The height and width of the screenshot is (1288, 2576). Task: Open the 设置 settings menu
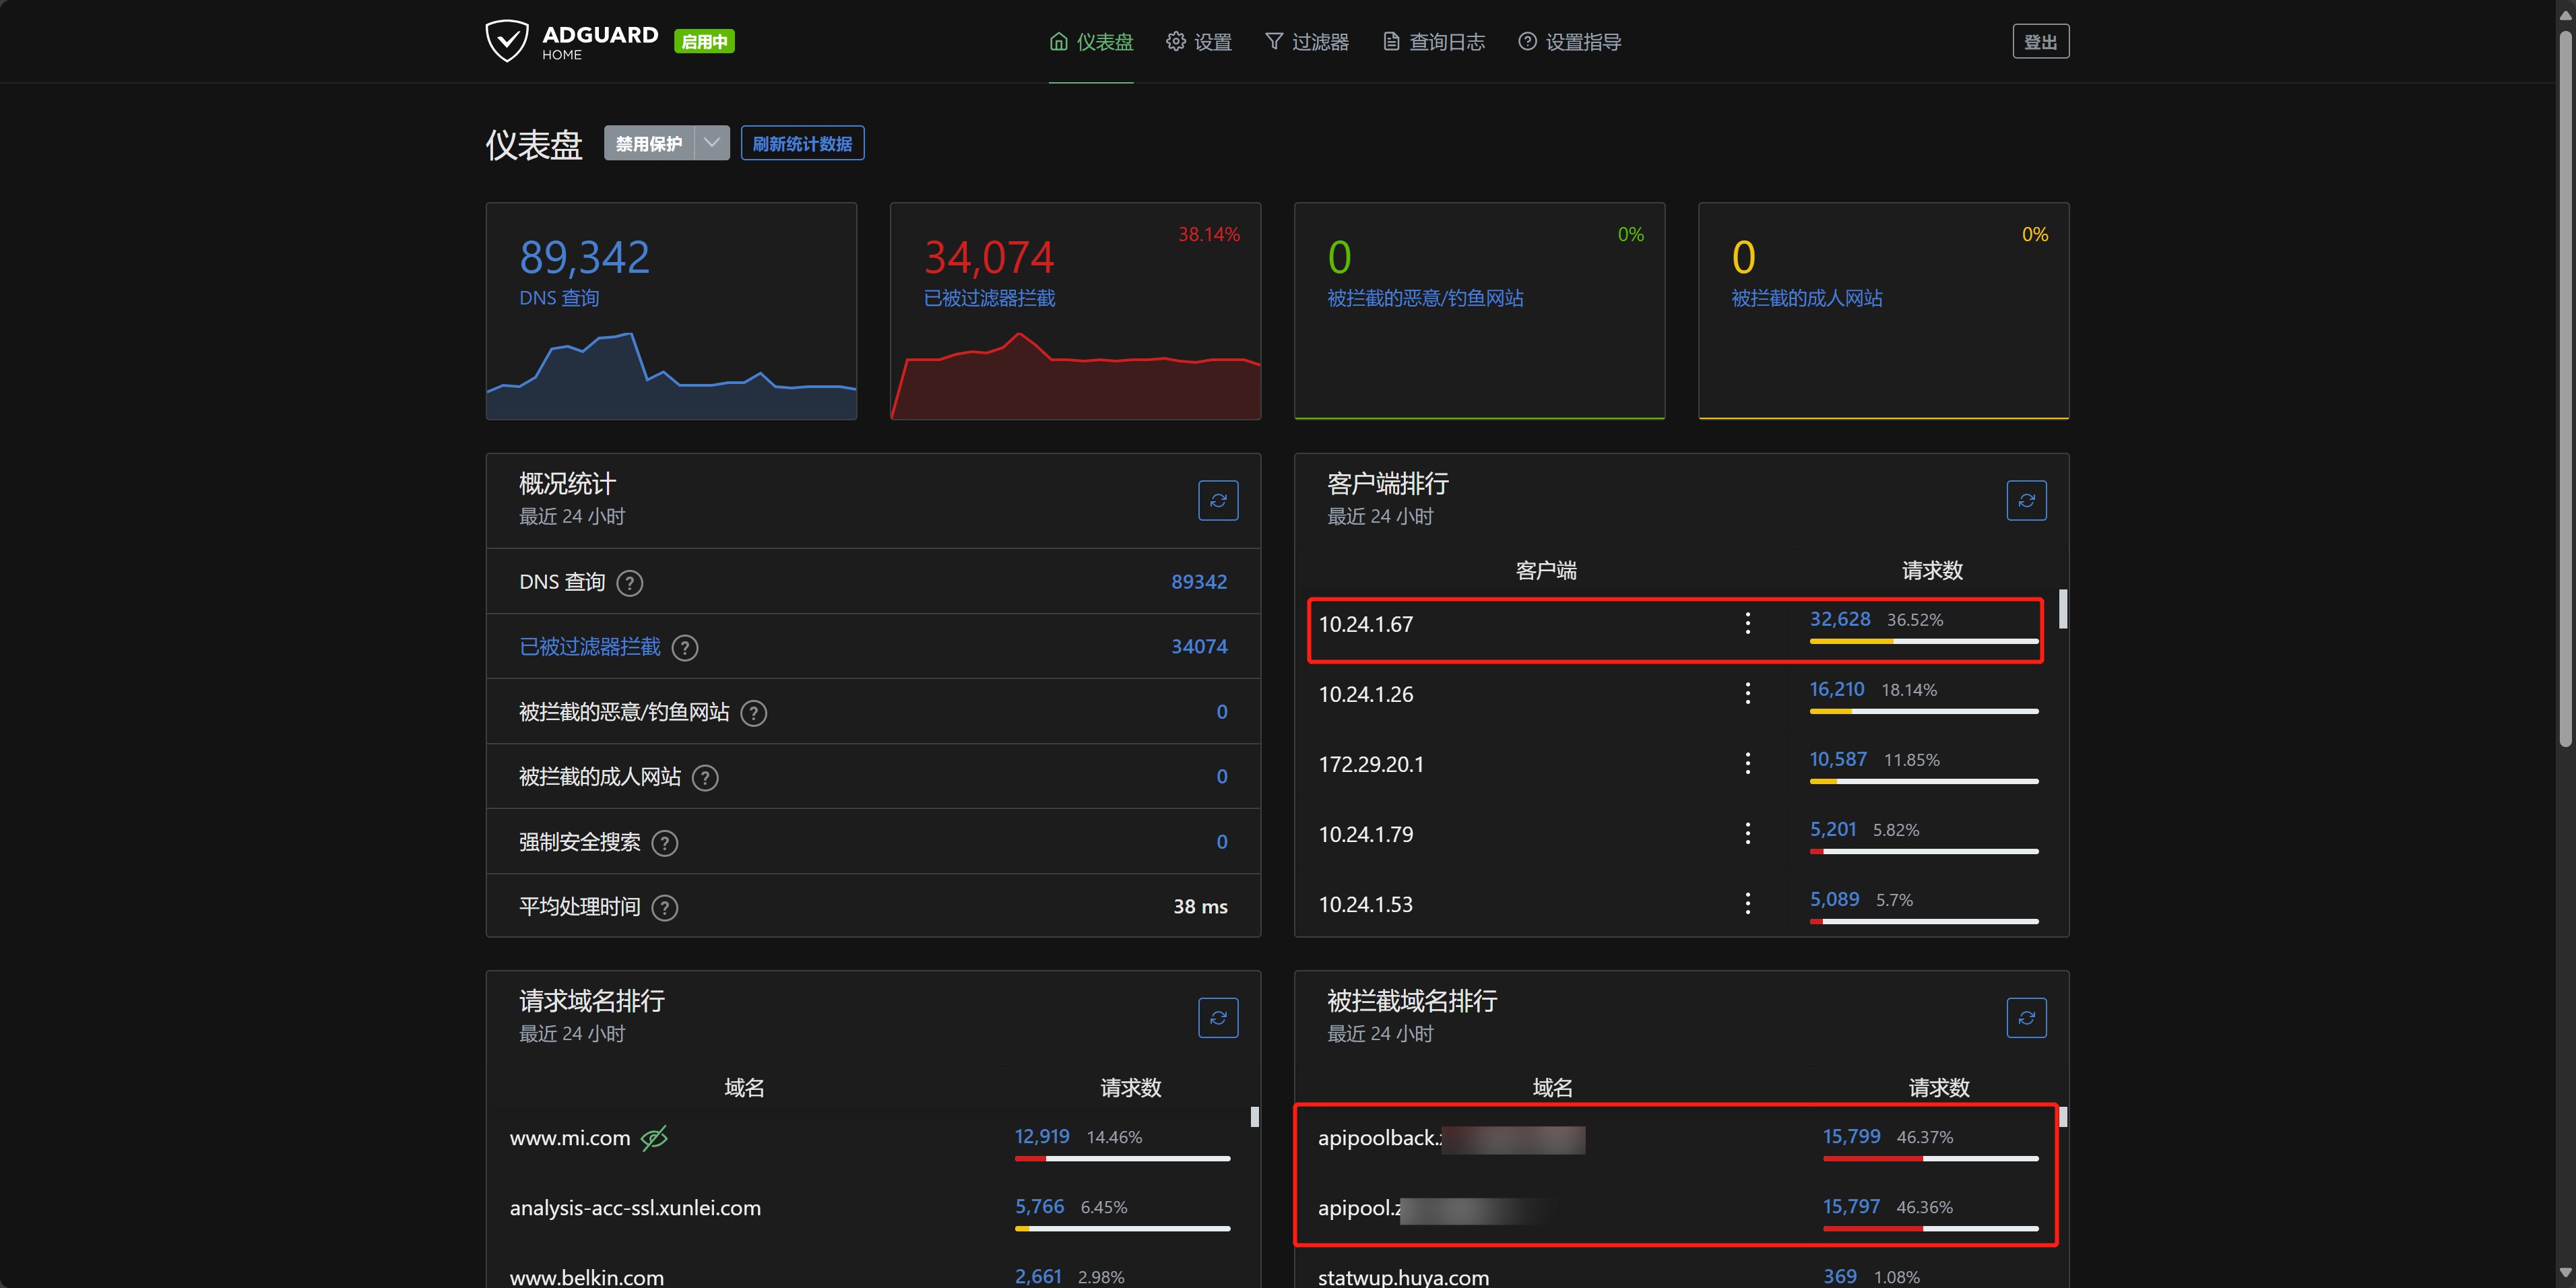coord(1199,42)
